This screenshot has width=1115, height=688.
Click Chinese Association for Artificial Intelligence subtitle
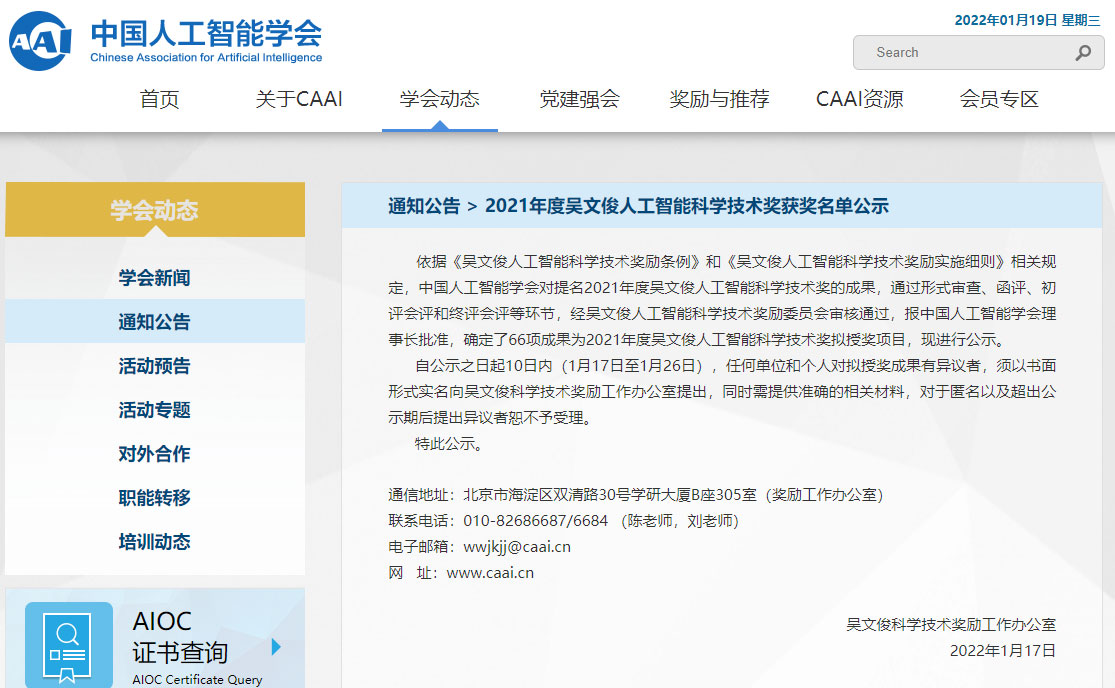206,58
